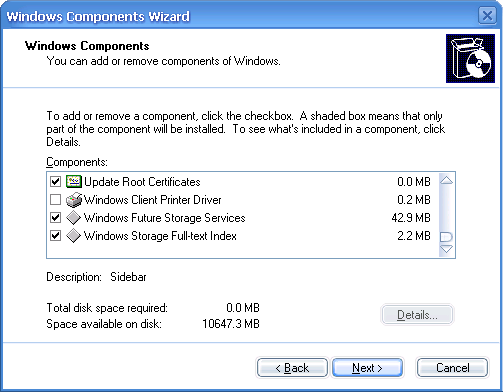Go back with the Back button

point(292,368)
